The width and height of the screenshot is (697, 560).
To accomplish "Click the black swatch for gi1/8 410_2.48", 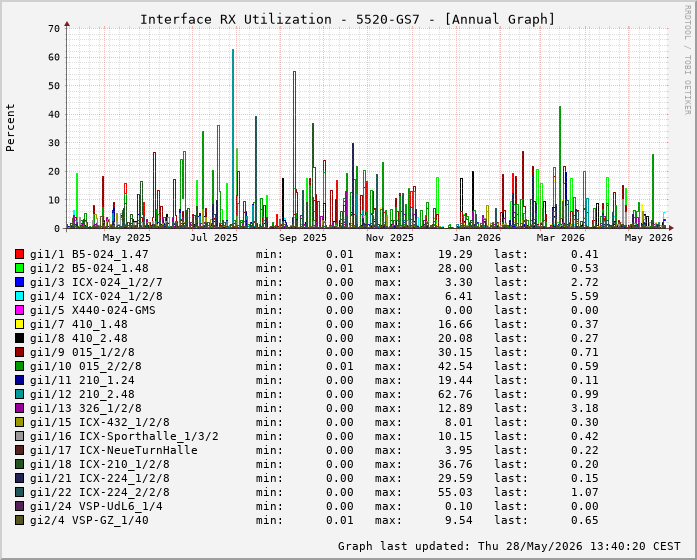I will 19,338.
